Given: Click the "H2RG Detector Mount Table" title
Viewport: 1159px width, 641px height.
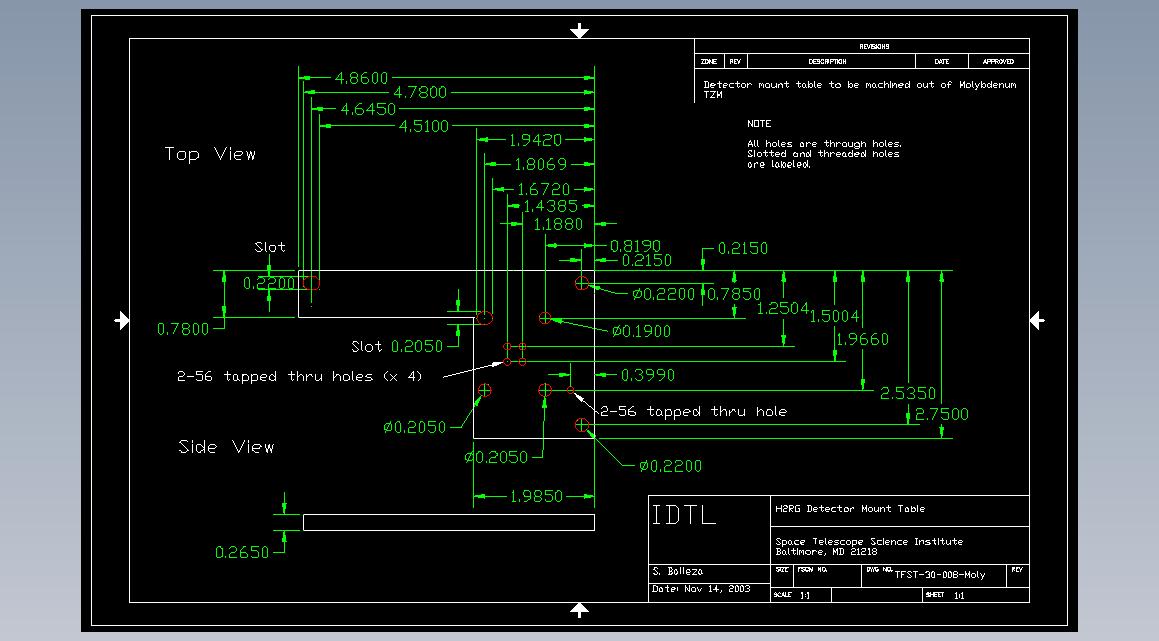Looking at the screenshot, I should 850,509.
